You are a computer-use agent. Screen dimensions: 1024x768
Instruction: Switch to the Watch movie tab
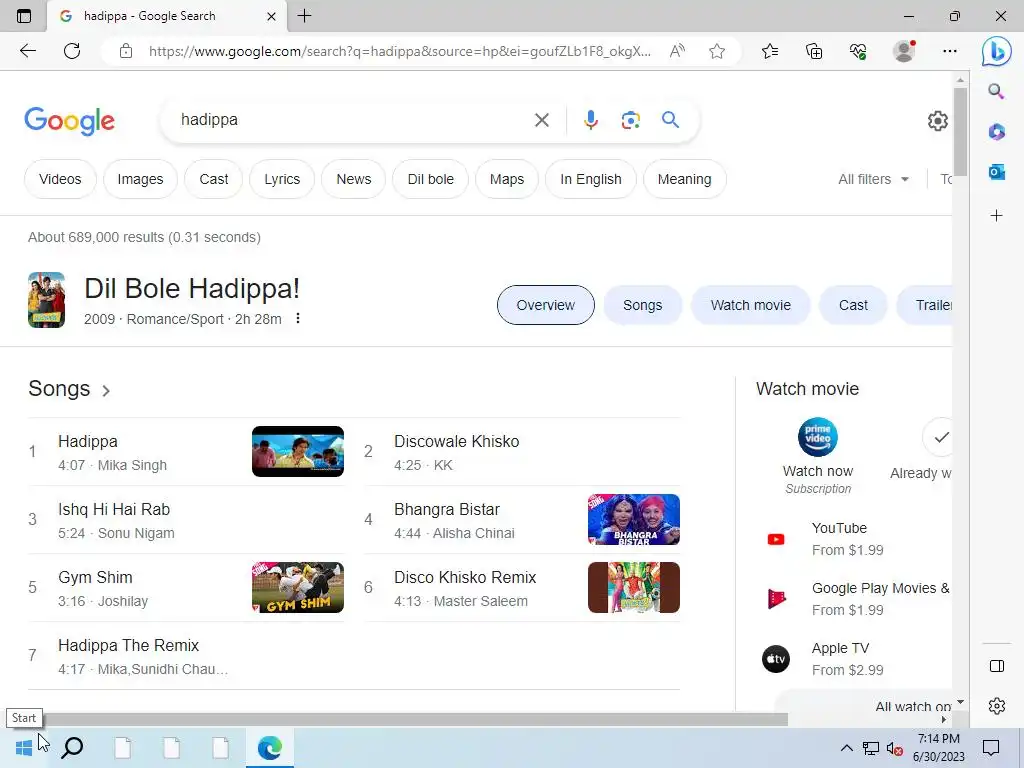tap(750, 305)
